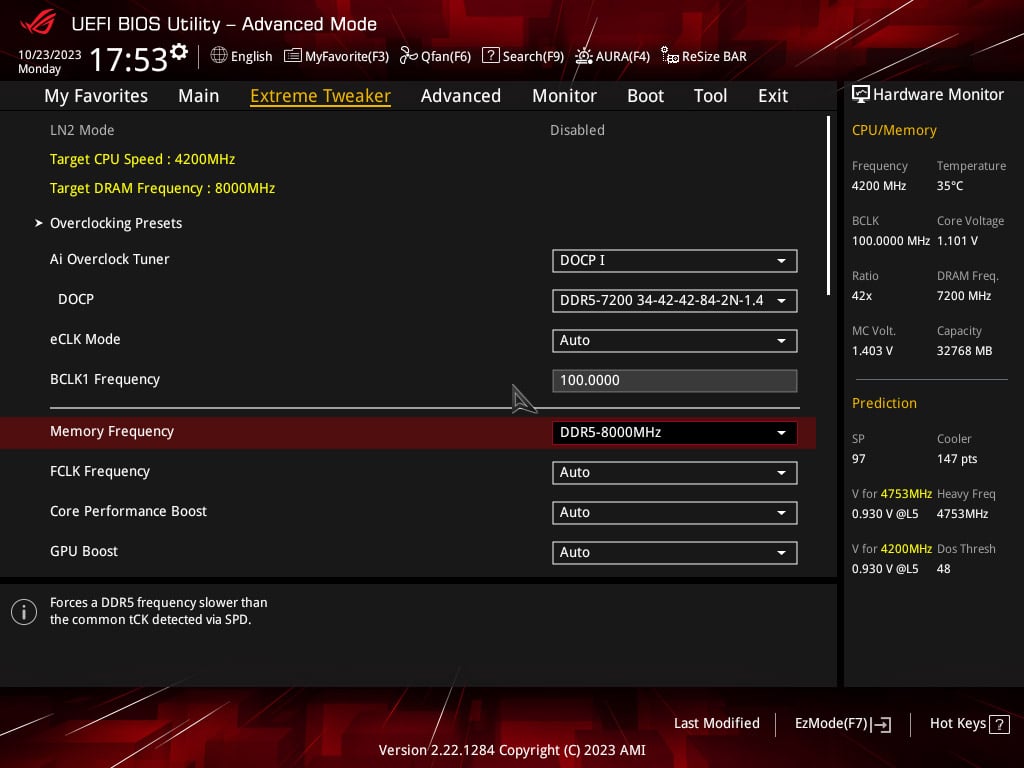
Task: Open the DOCP profile dropdown
Action: click(x=674, y=300)
